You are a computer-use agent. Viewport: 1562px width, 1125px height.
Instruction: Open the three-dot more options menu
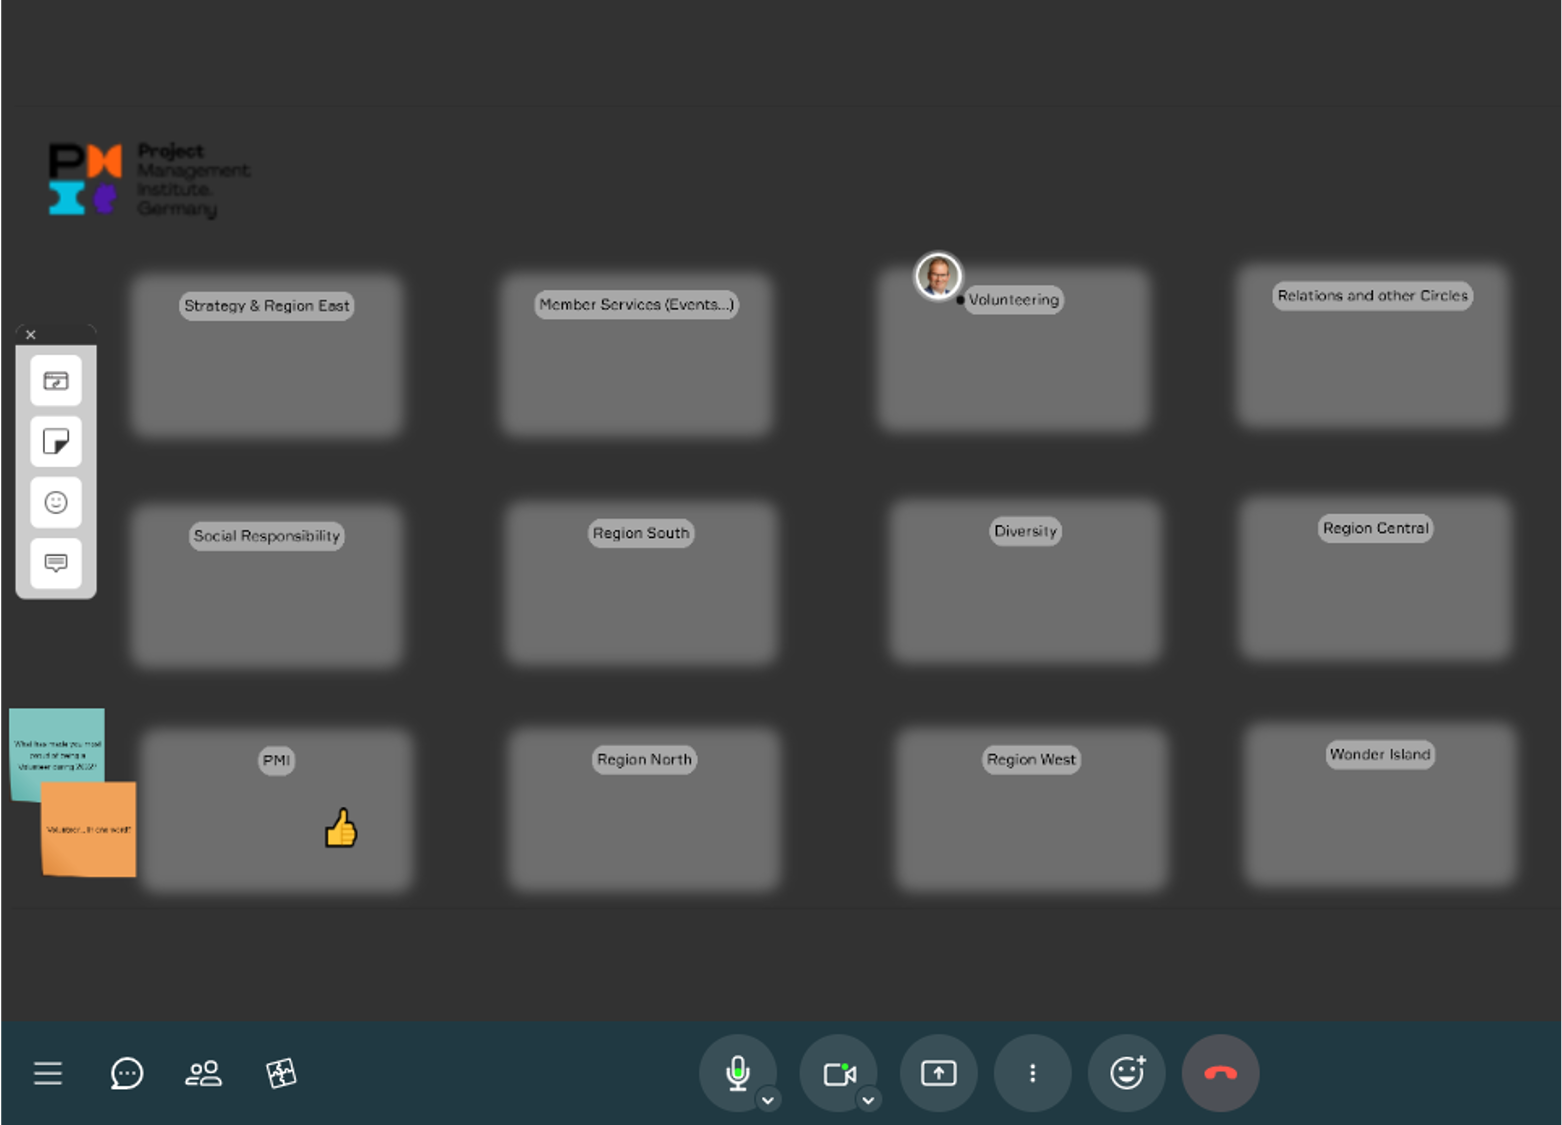point(1033,1073)
